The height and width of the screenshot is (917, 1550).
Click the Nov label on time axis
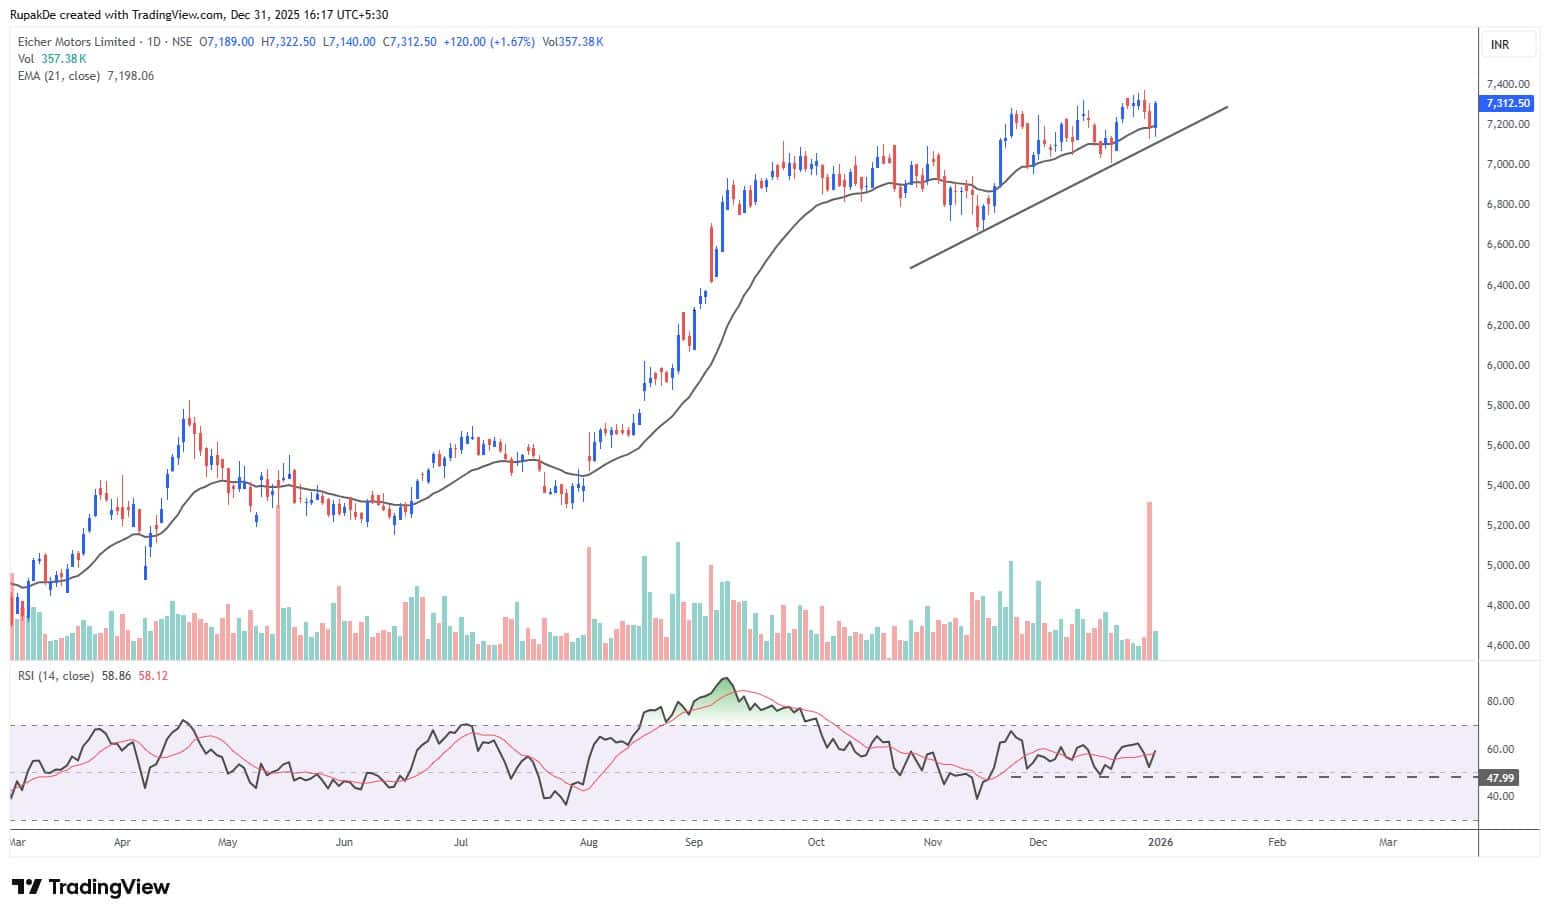(933, 842)
